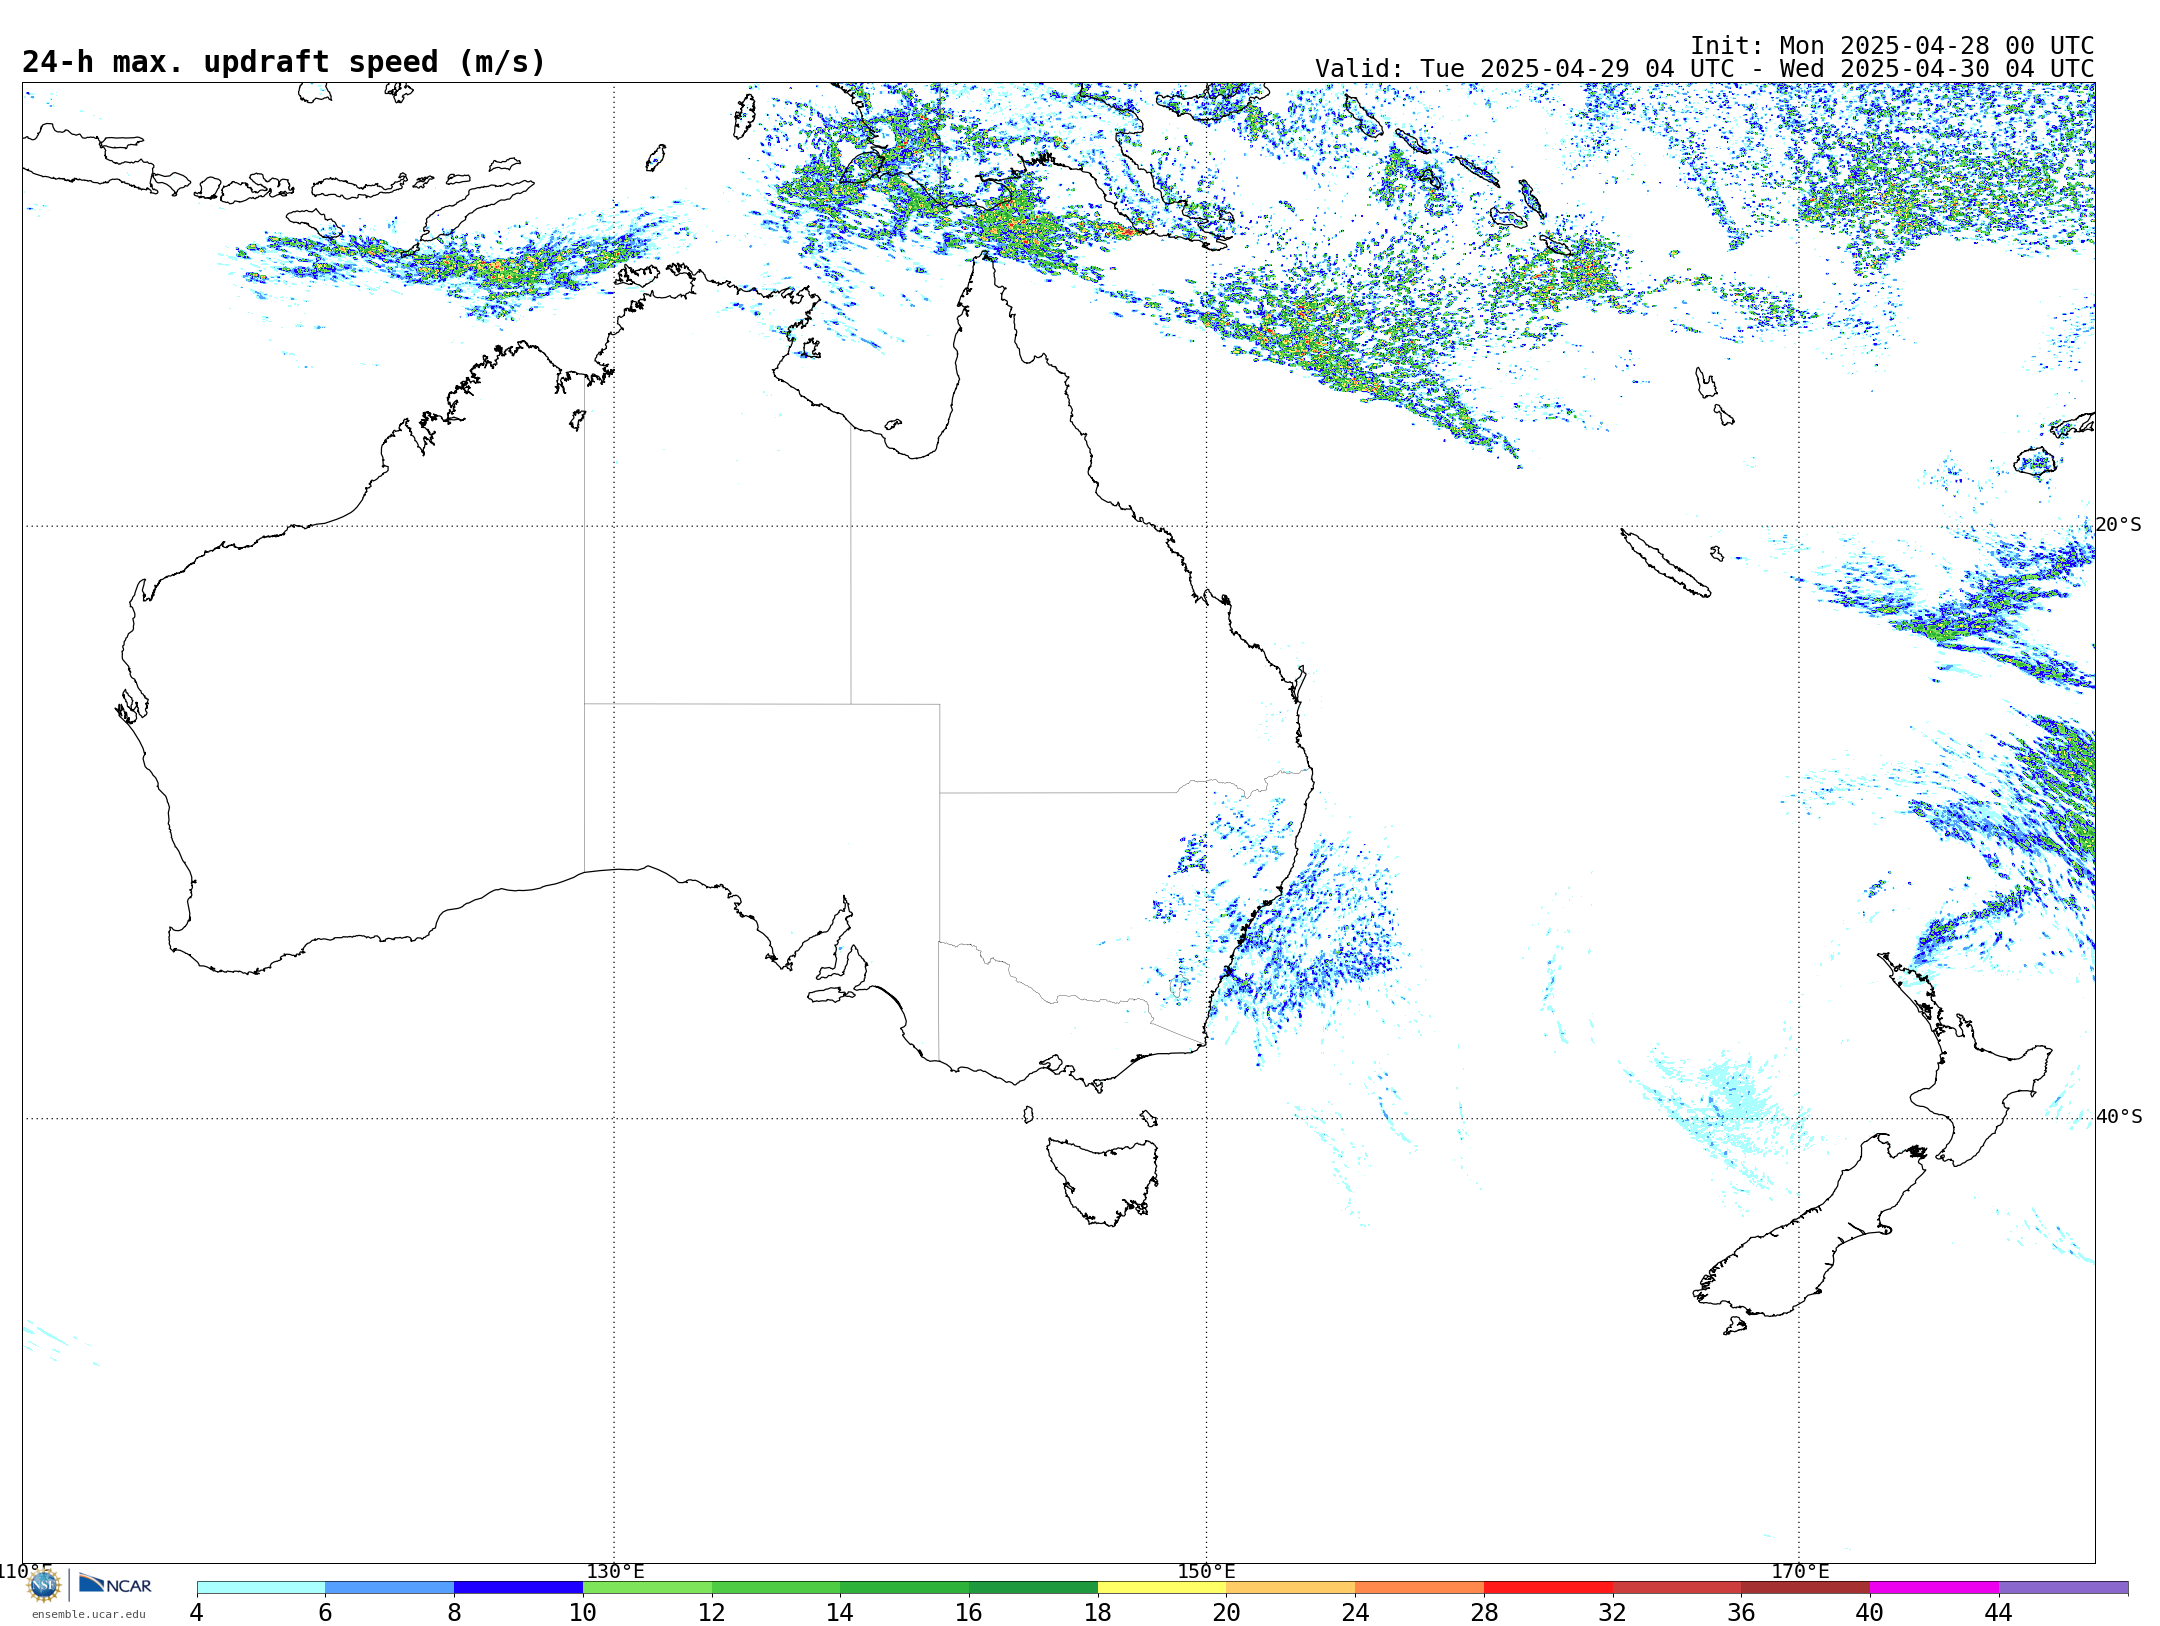Click the 'Valid:' time range text

click(1704, 69)
